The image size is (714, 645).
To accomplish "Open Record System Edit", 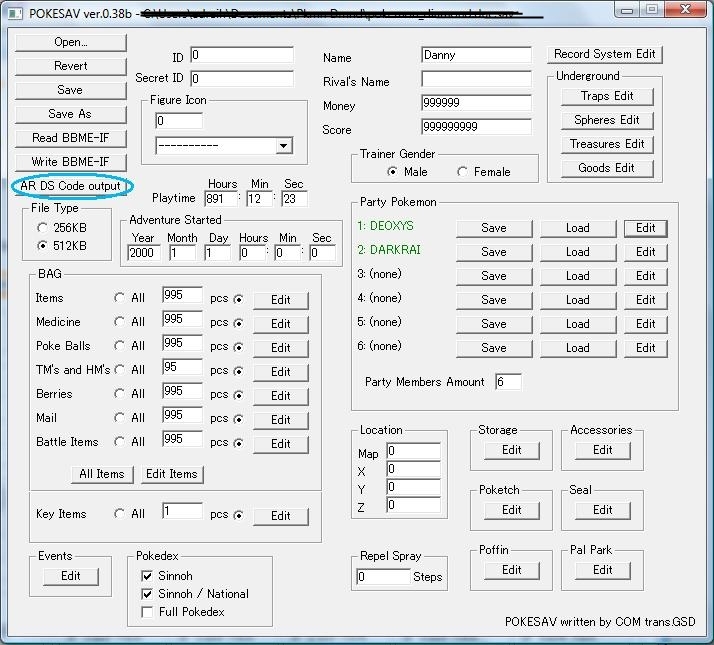I will coord(604,54).
